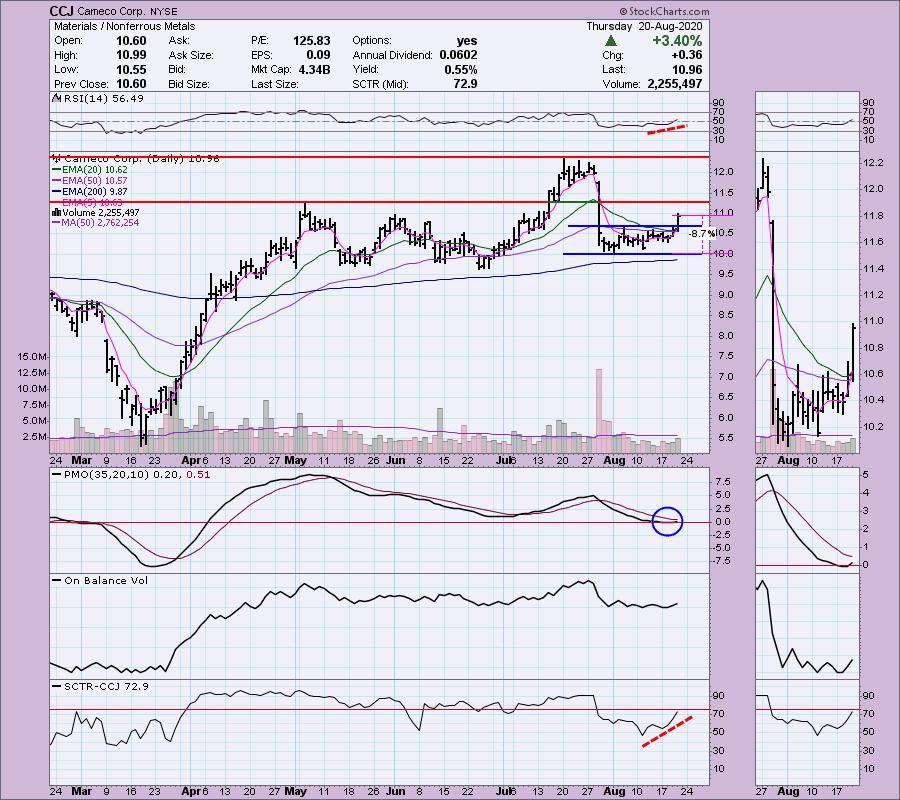The width and height of the screenshot is (900, 800).
Task: Click the -8.7% measurement label on price chart
Action: [x=701, y=234]
